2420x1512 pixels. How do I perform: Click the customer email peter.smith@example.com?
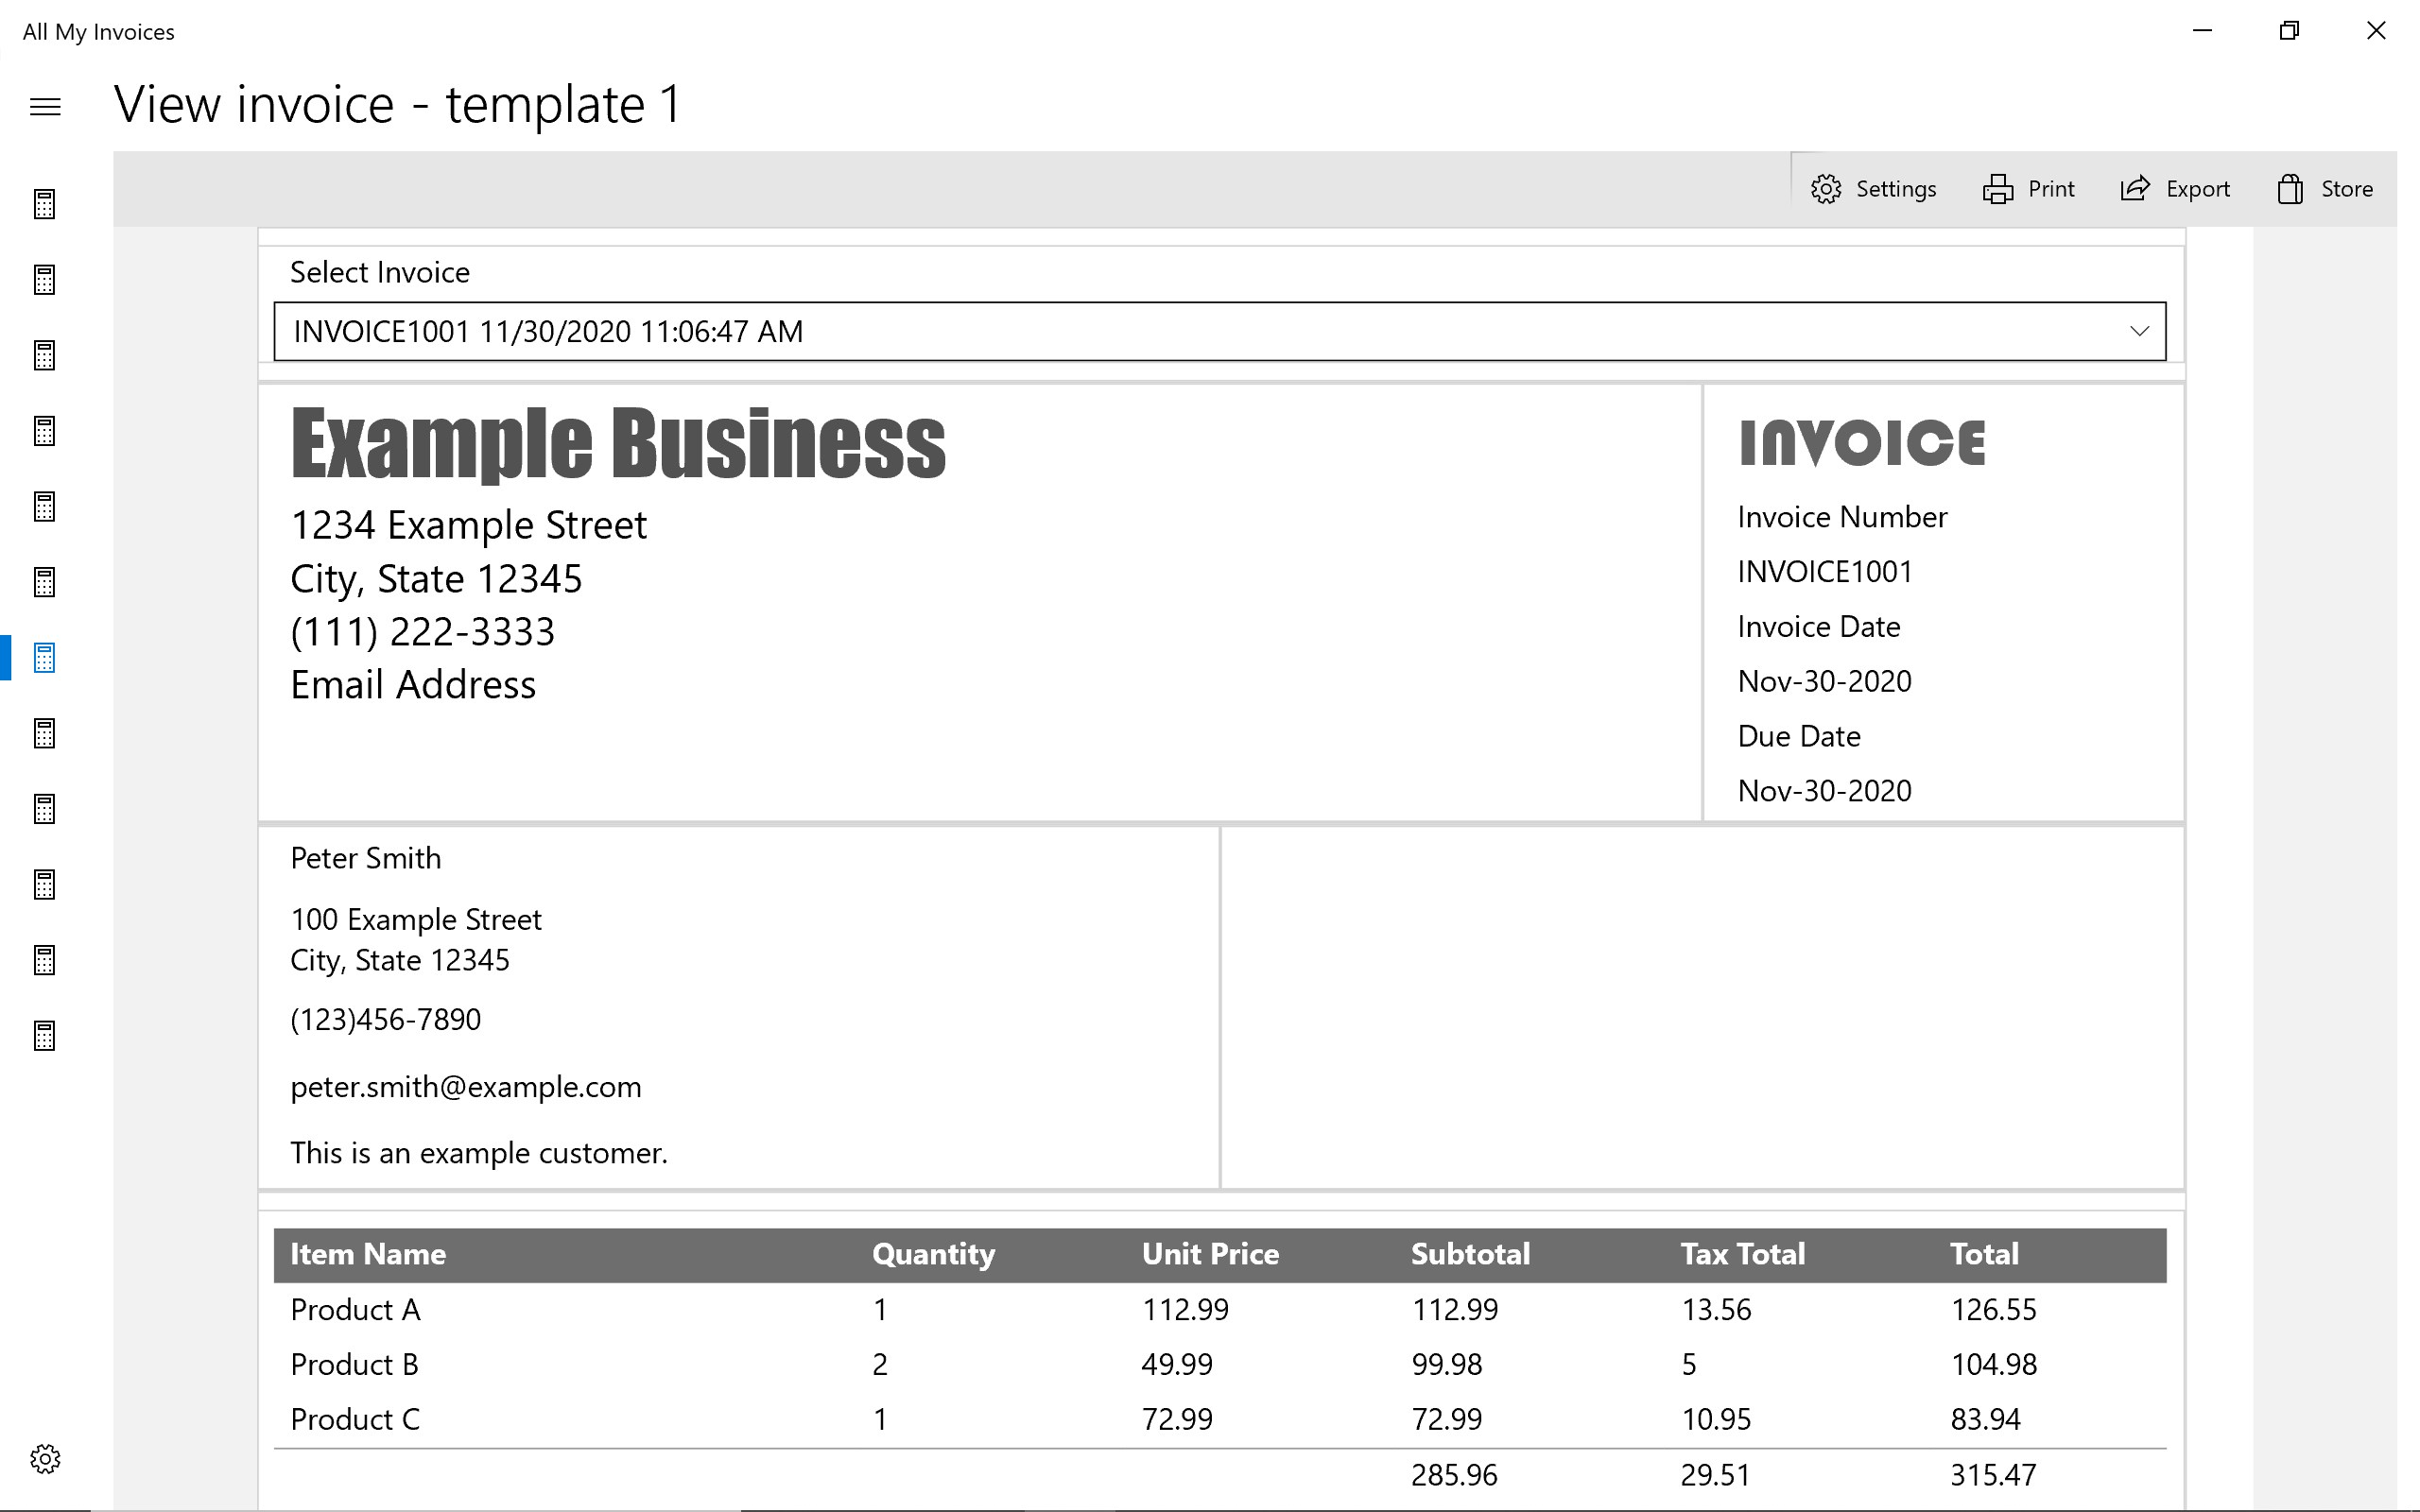point(466,1087)
